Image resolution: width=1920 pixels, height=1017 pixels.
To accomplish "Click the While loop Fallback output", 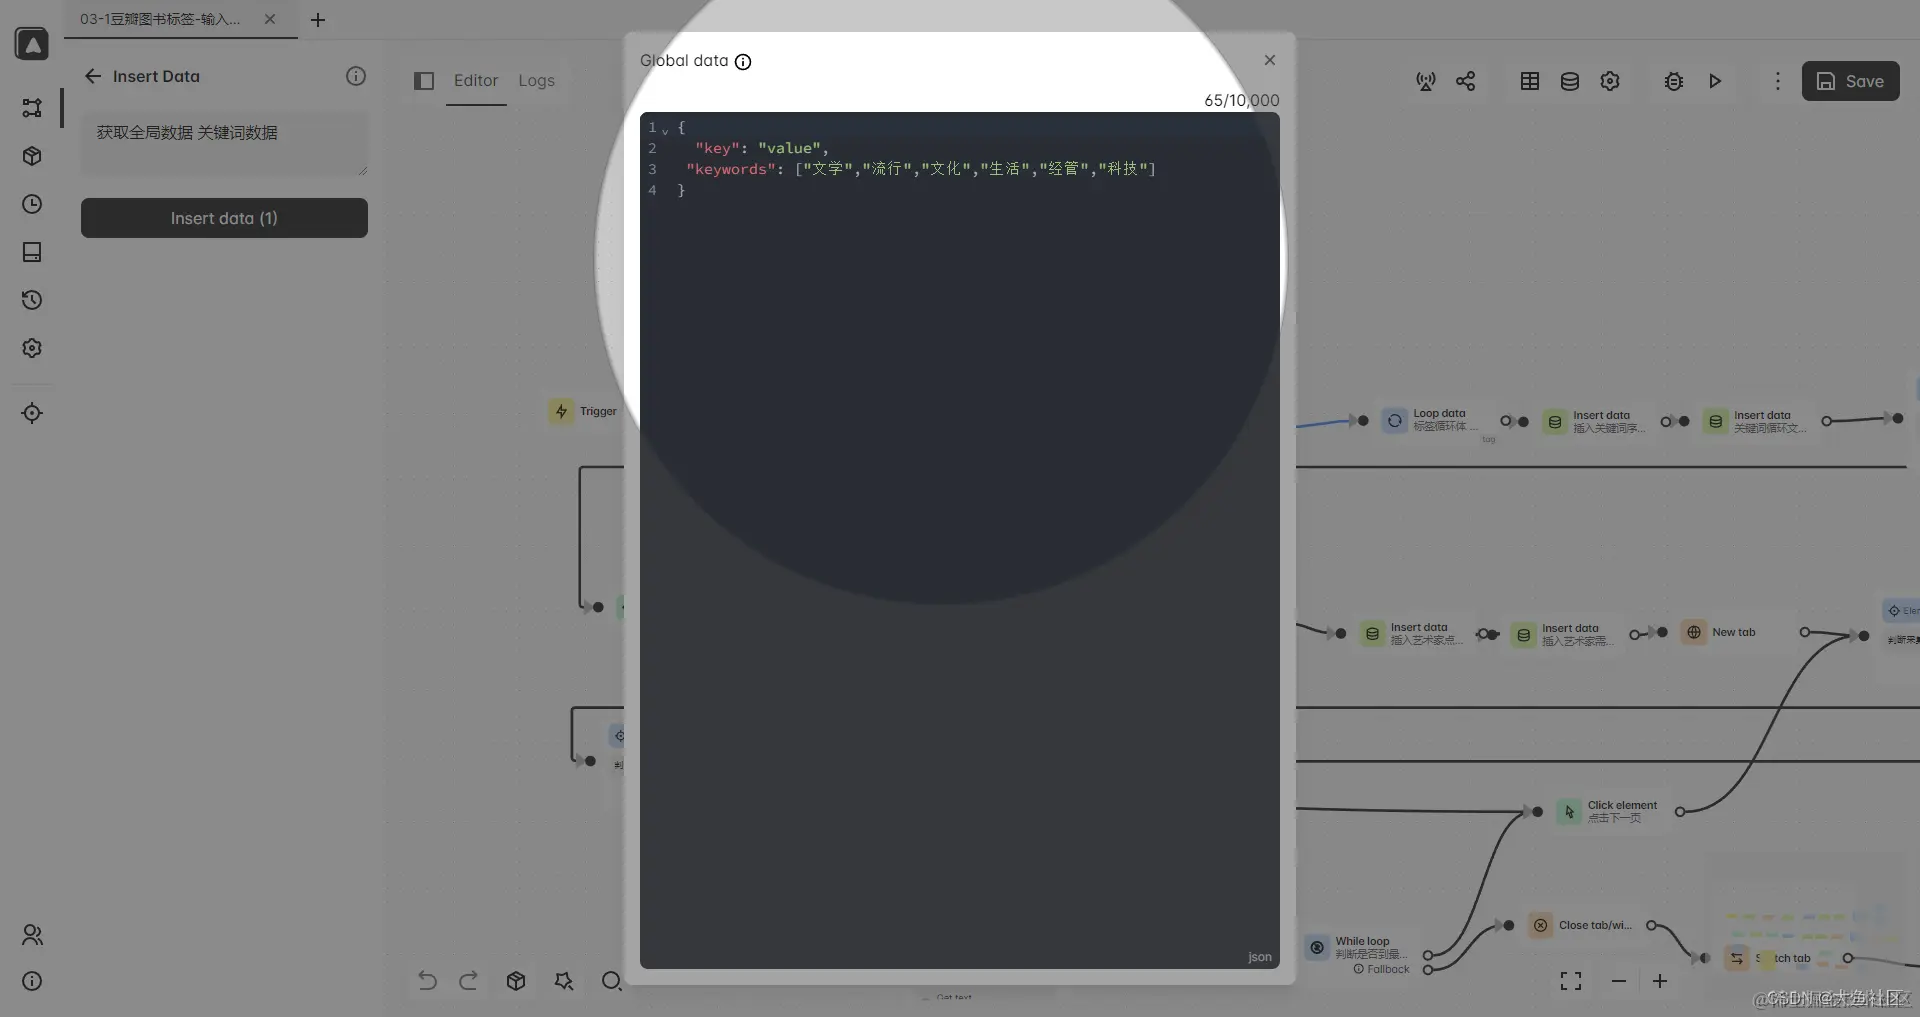I will pos(1428,969).
